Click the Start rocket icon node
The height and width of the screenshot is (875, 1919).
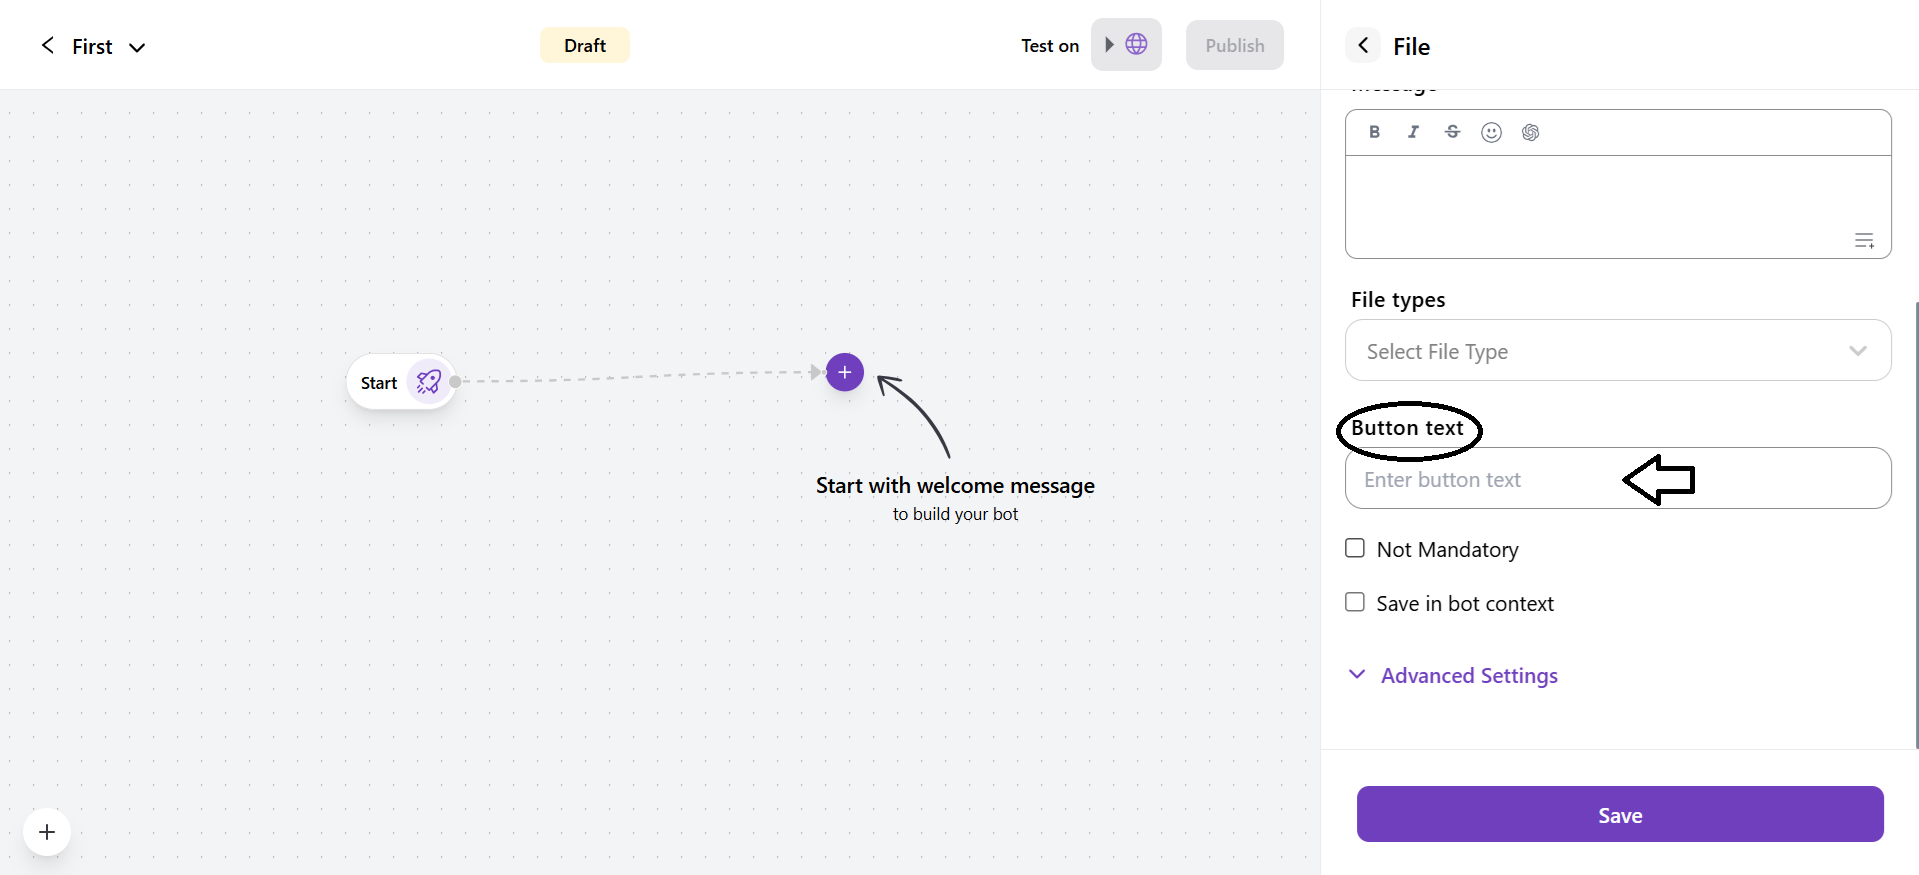point(429,382)
